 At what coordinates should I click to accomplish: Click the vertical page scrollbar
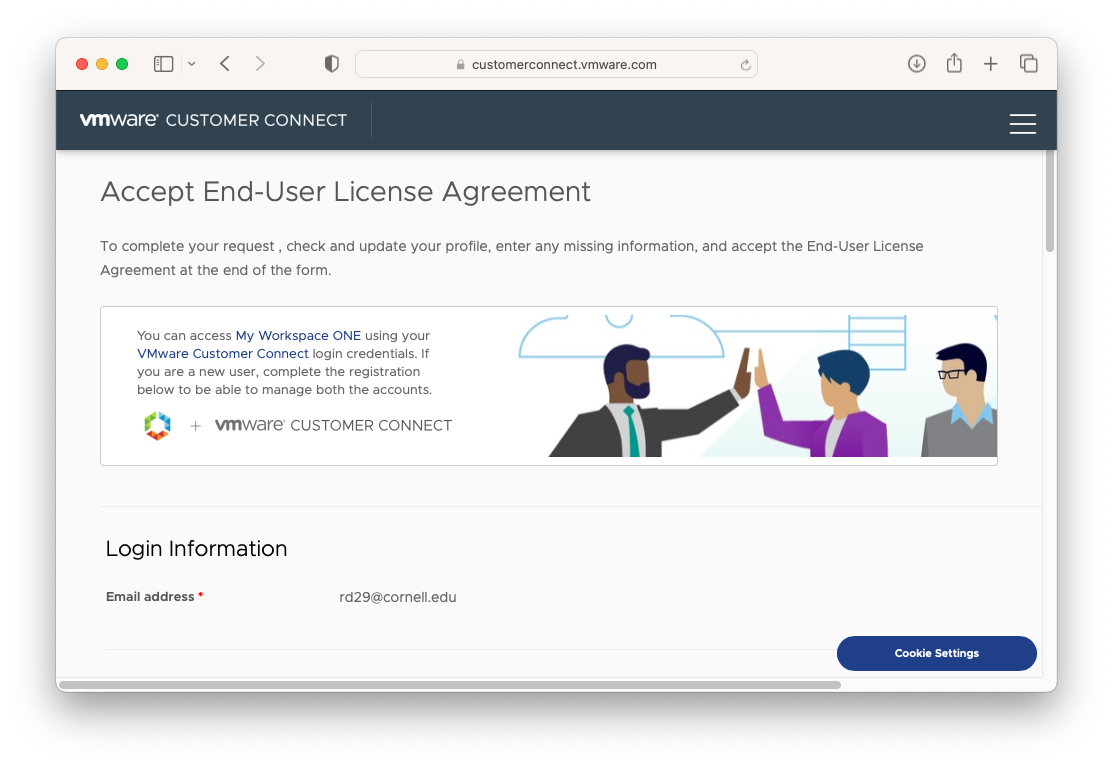1049,200
